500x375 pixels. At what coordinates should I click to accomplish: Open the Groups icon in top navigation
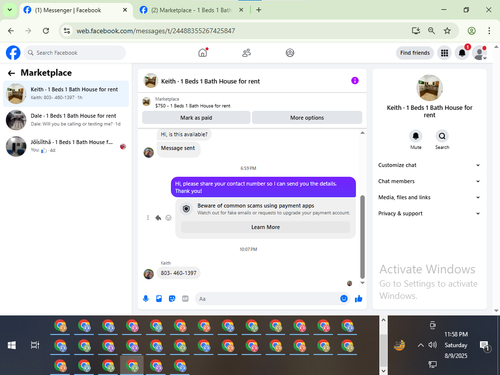(290, 53)
